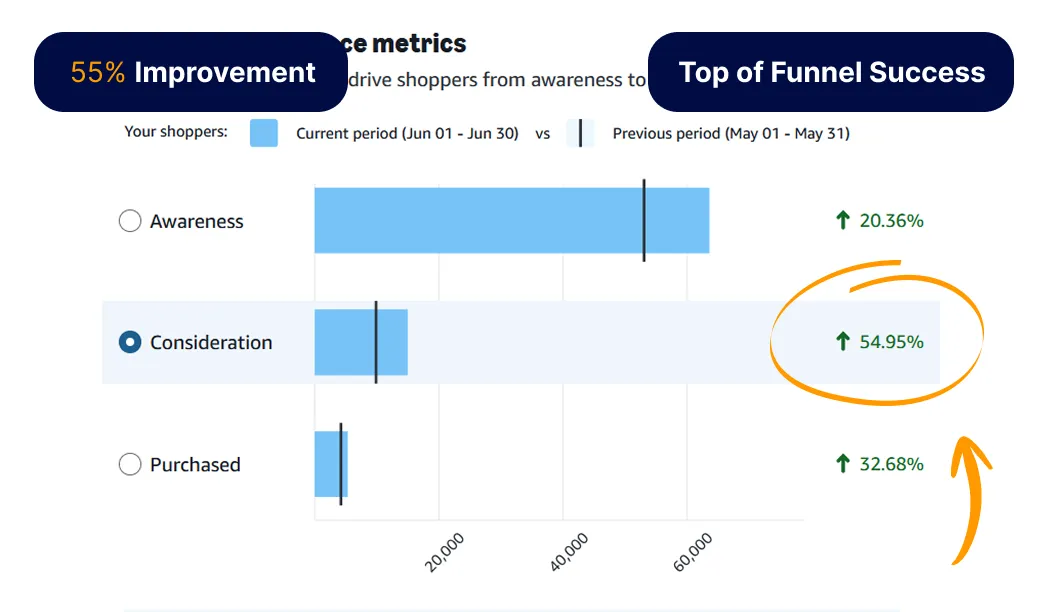This screenshot has height=612, width=1042.
Task: Click the Current period (Jun 01 - Jun 30) label
Action: [x=407, y=134]
